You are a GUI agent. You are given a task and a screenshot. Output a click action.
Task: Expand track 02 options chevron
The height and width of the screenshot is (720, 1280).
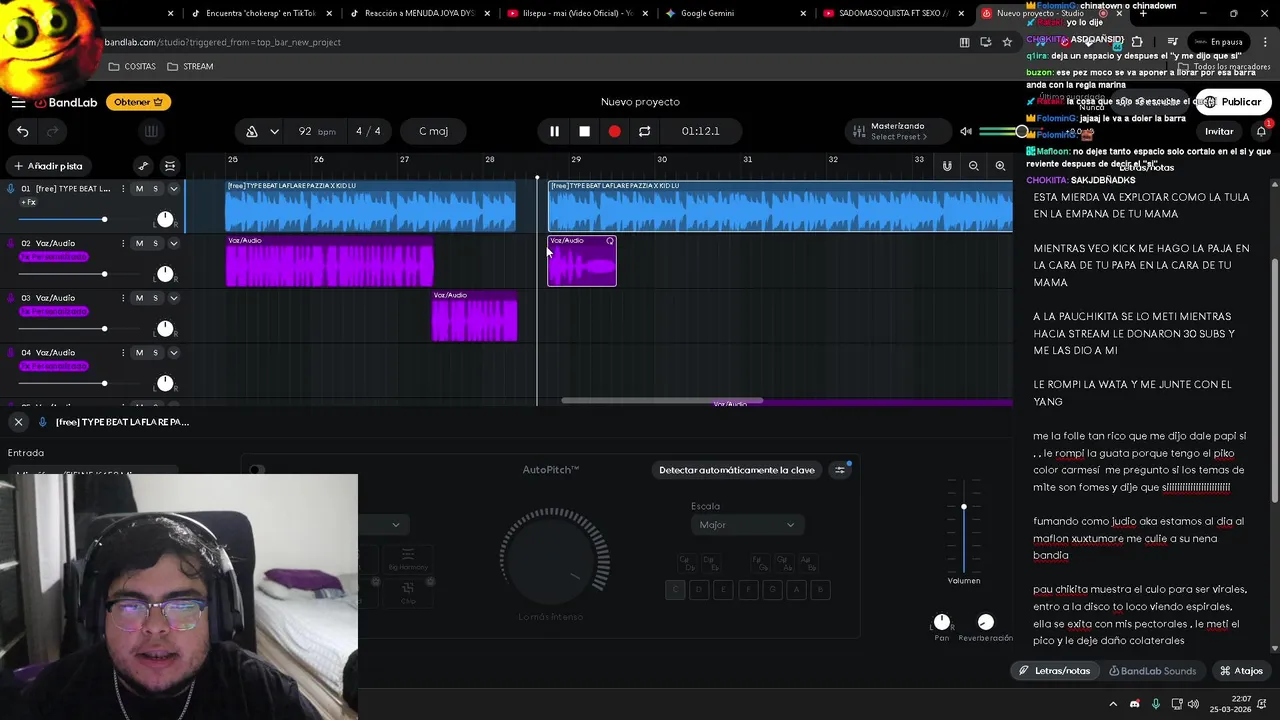(x=173, y=243)
